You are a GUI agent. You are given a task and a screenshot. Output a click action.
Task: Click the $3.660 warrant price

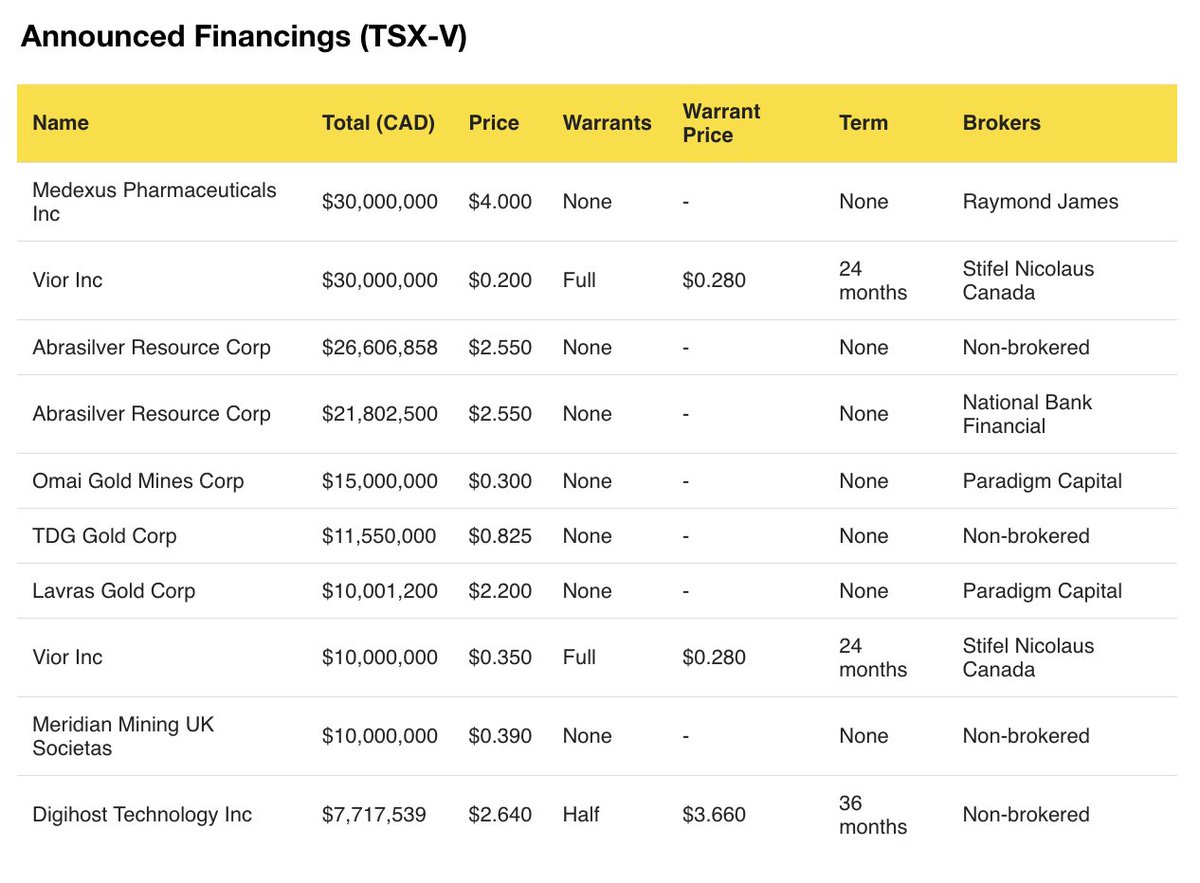pyautogui.click(x=714, y=815)
